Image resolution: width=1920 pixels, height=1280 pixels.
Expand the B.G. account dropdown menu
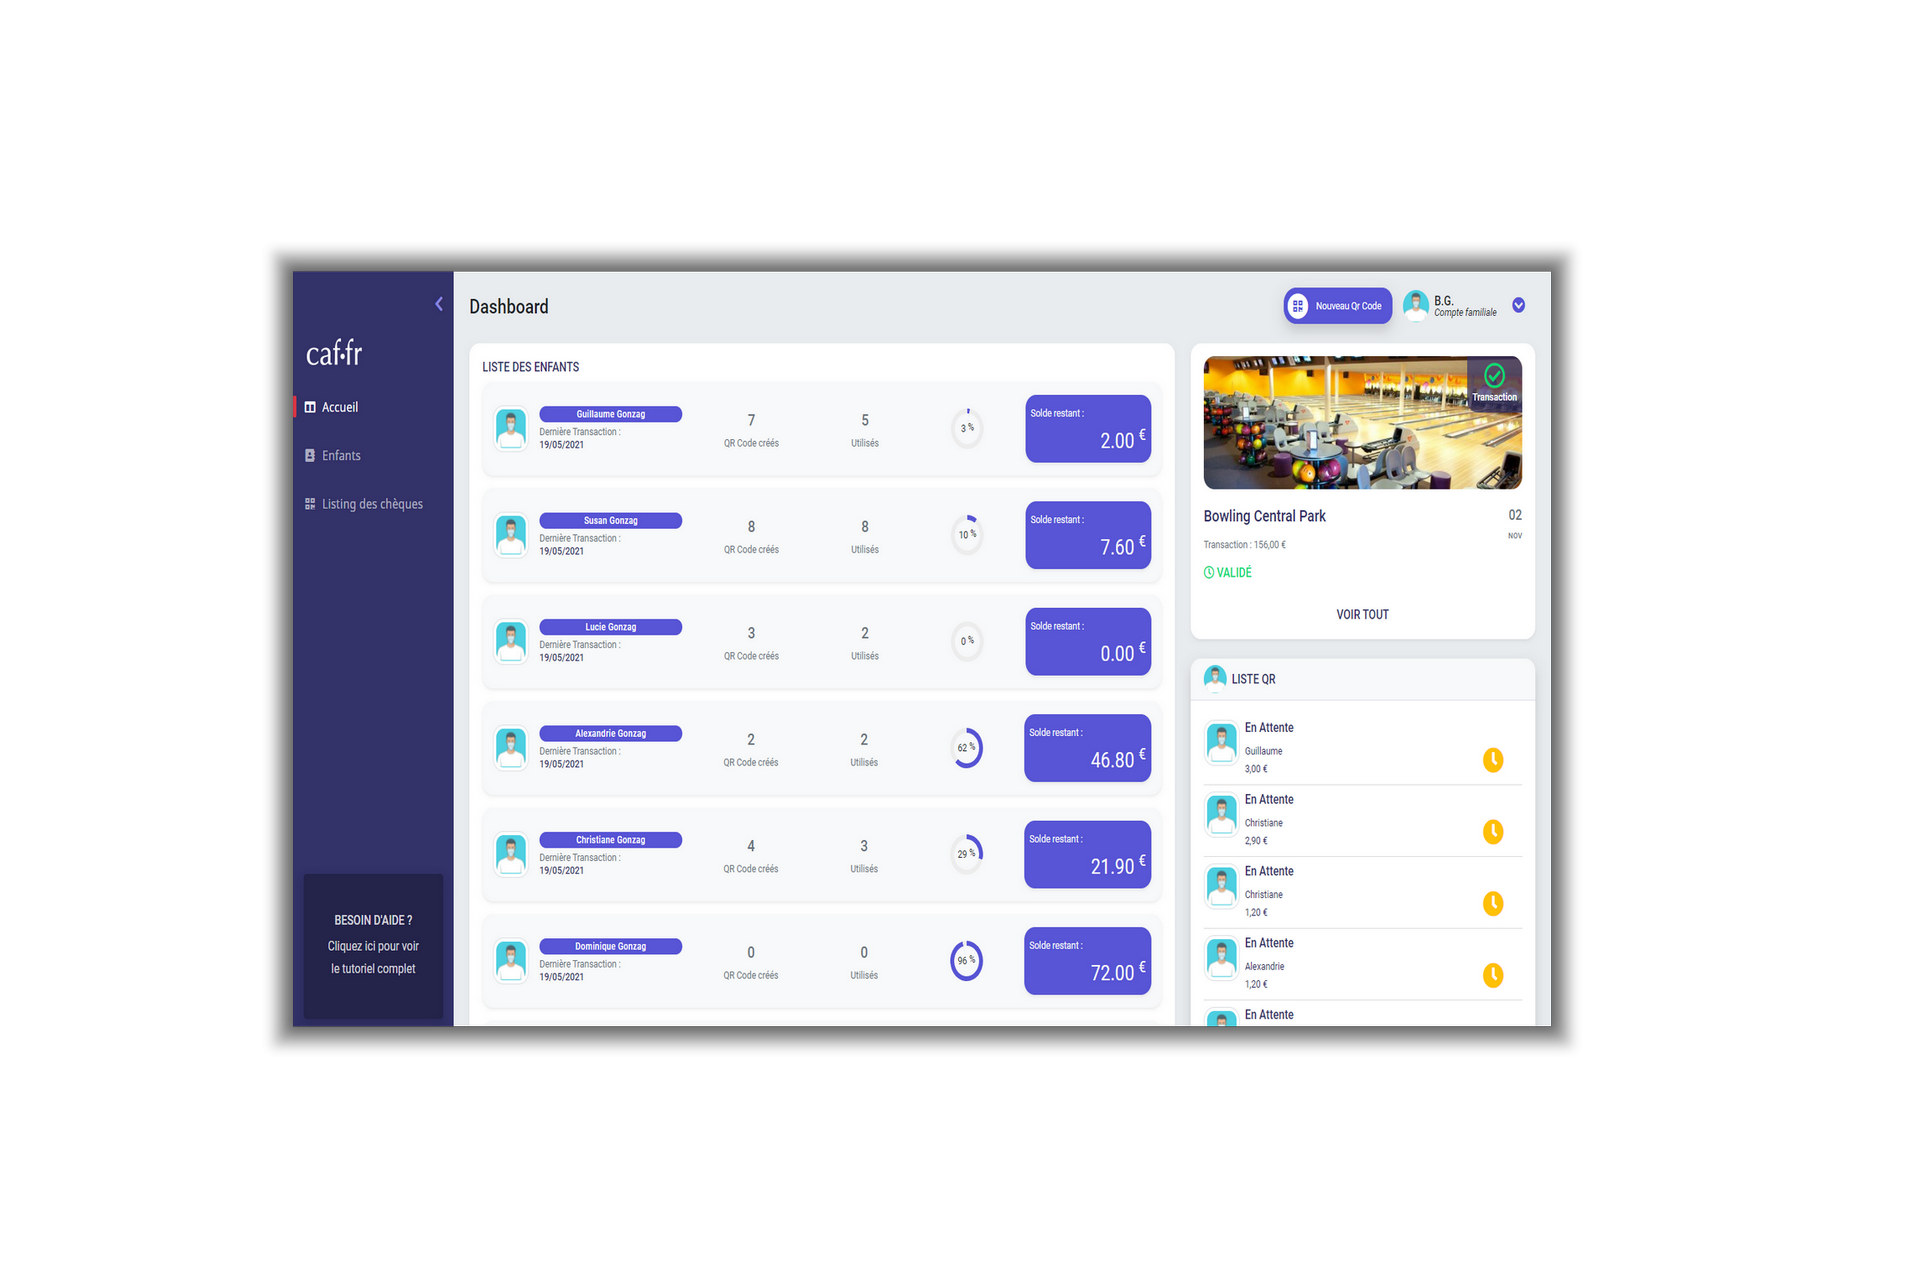tap(1517, 304)
